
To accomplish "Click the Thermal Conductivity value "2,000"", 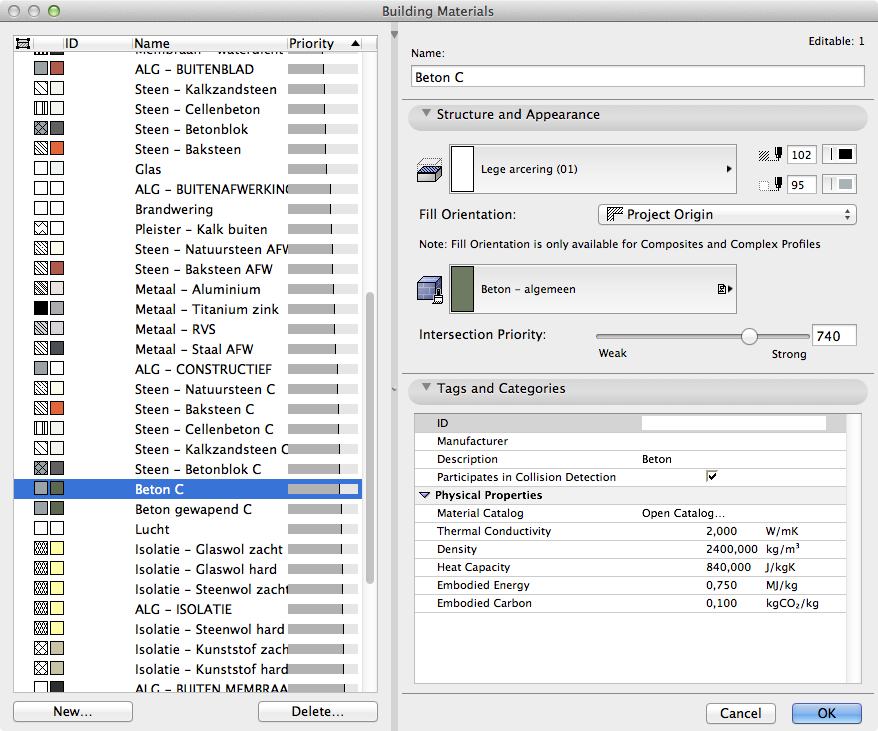I will [721, 531].
